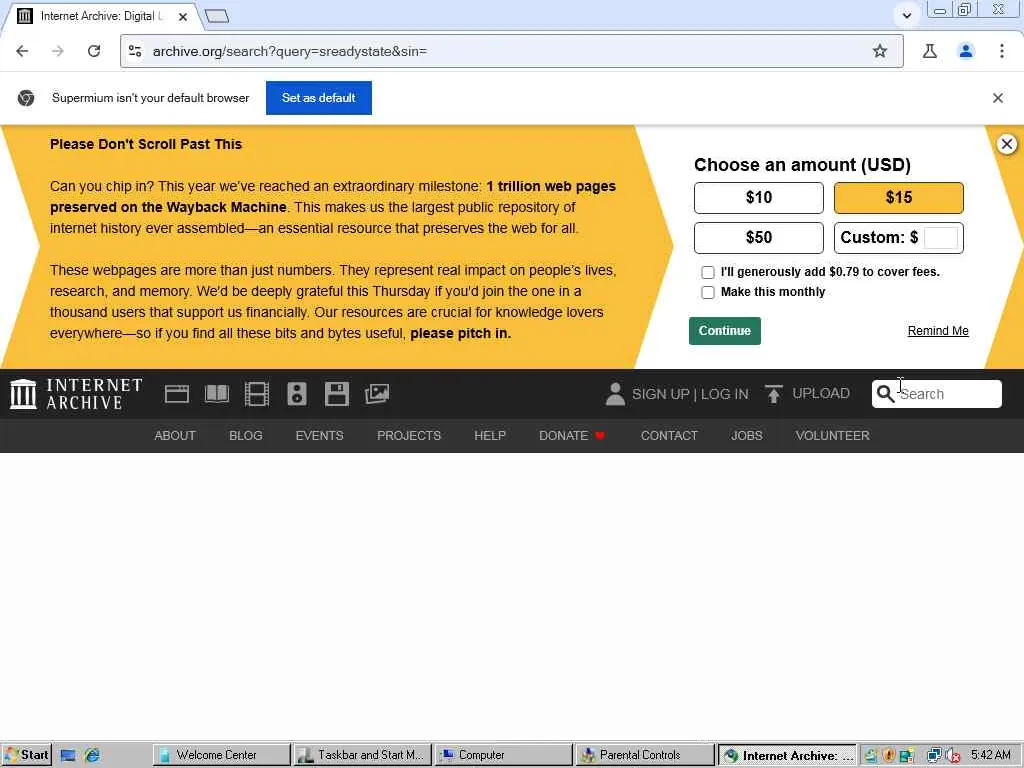This screenshot has height=768, width=1024.
Task: Open the JOBS menu item
Action: pyautogui.click(x=746, y=436)
